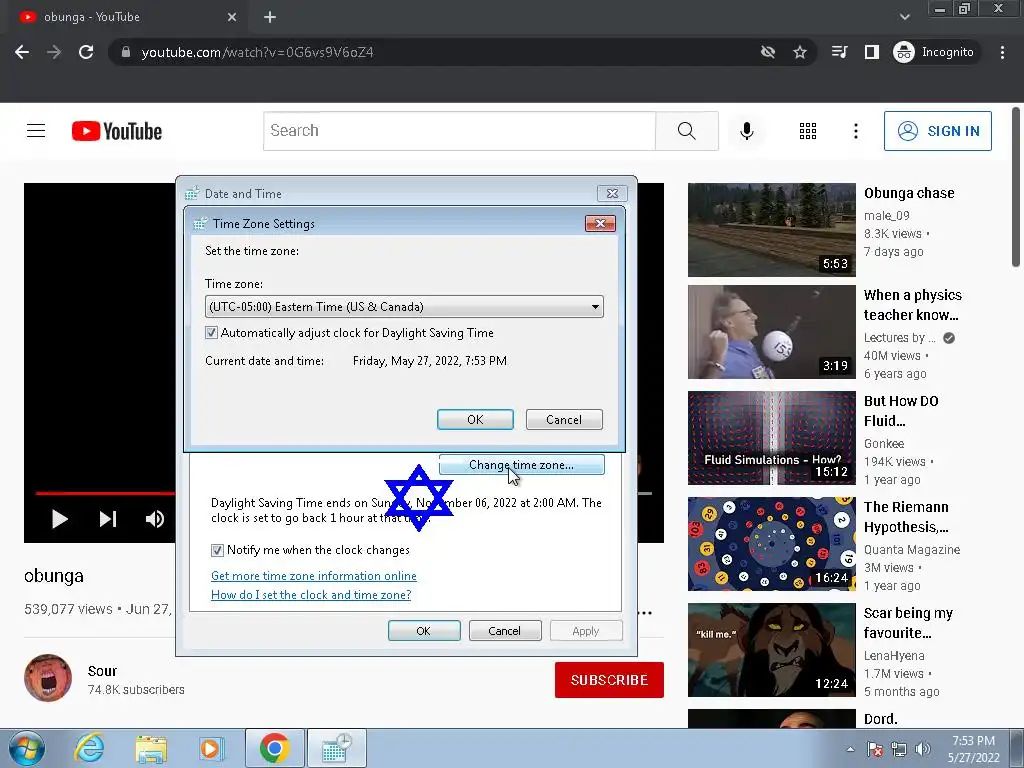Viewport: 1024px width, 768px height.
Task: Click the Change time zone button
Action: click(x=521, y=464)
